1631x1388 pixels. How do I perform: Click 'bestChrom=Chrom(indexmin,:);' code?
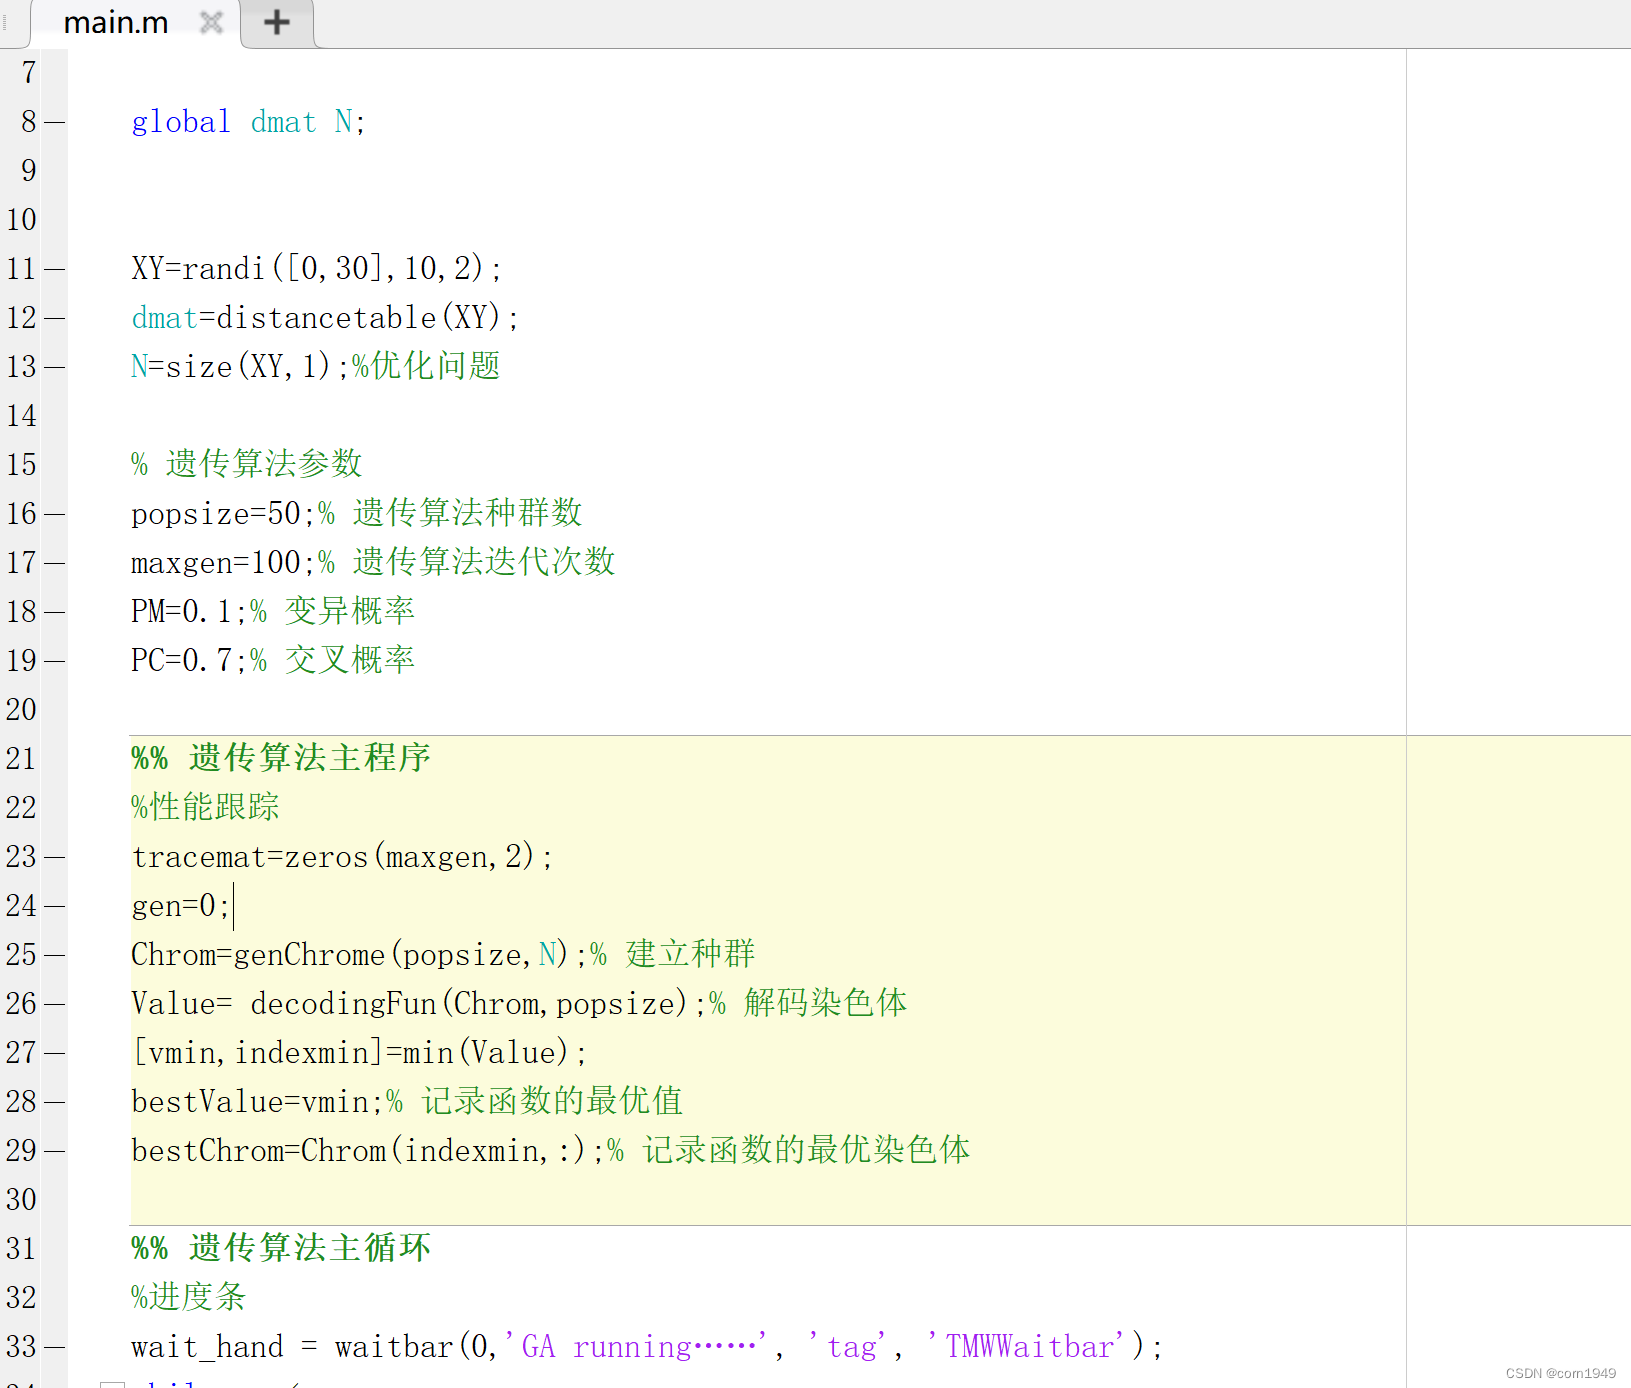click(x=368, y=1151)
